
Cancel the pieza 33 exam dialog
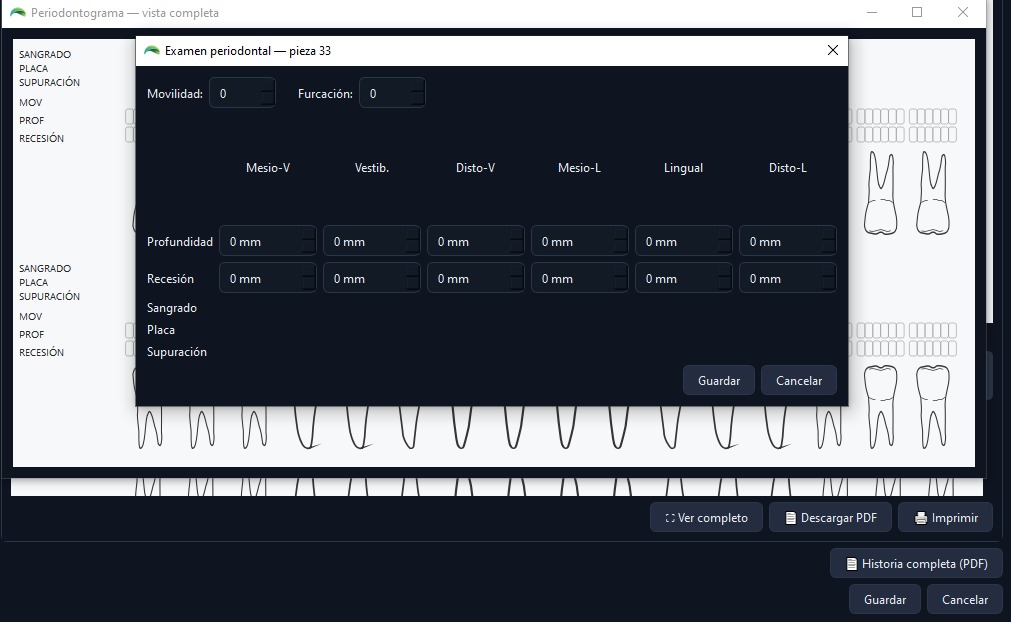coord(799,380)
